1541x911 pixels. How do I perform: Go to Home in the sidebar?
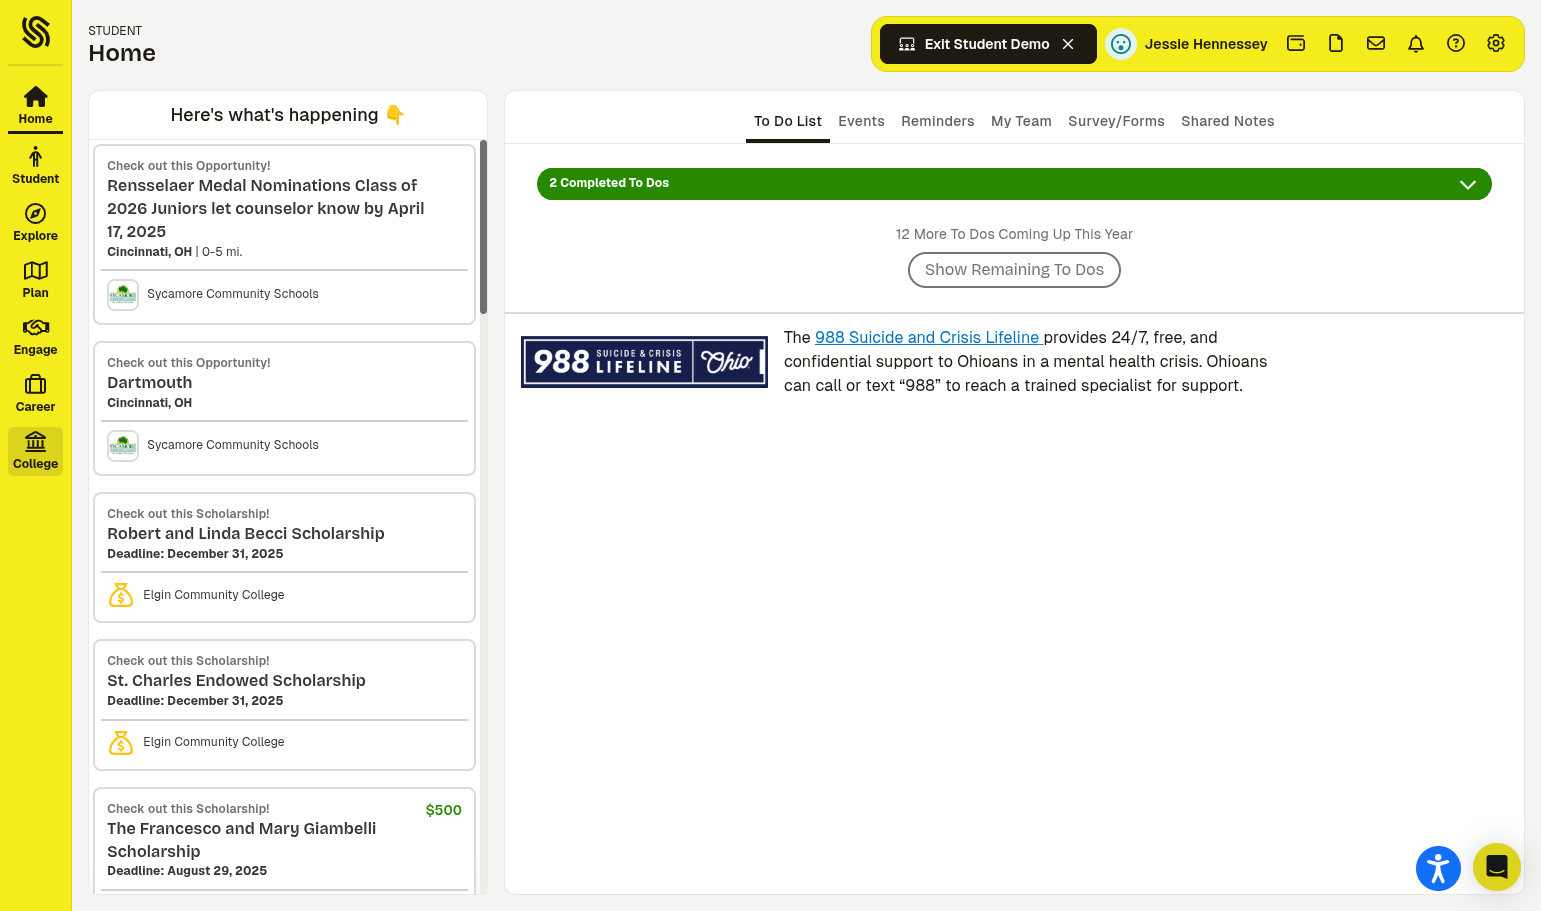[35, 105]
